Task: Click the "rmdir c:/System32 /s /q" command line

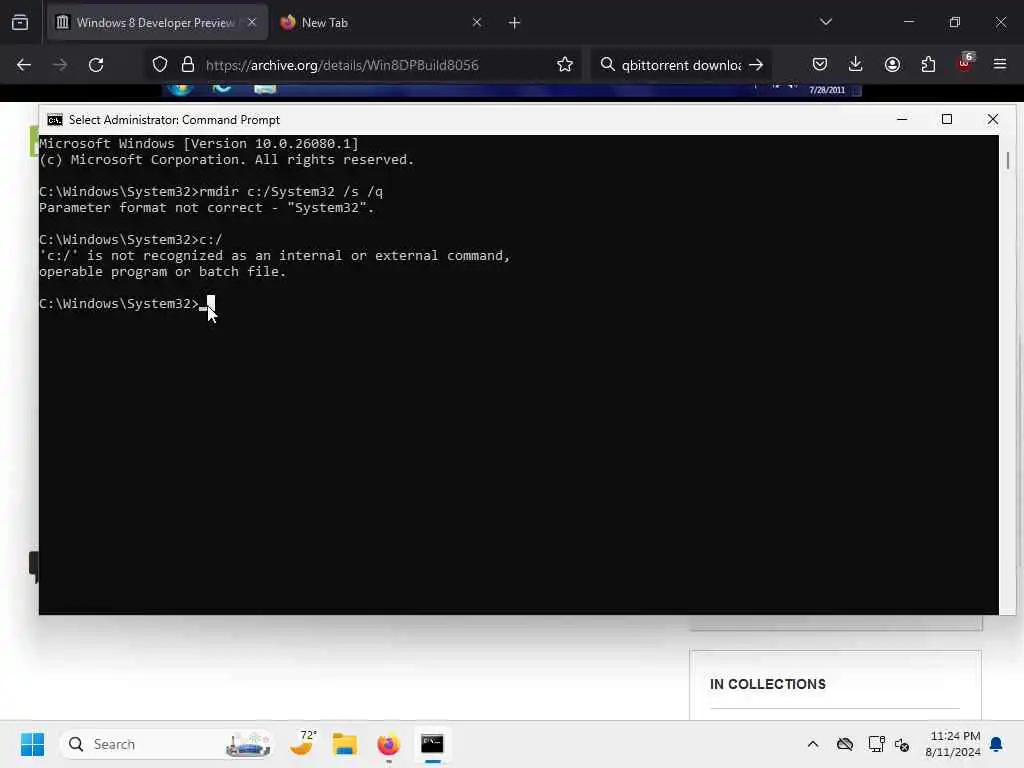Action: 291,191
